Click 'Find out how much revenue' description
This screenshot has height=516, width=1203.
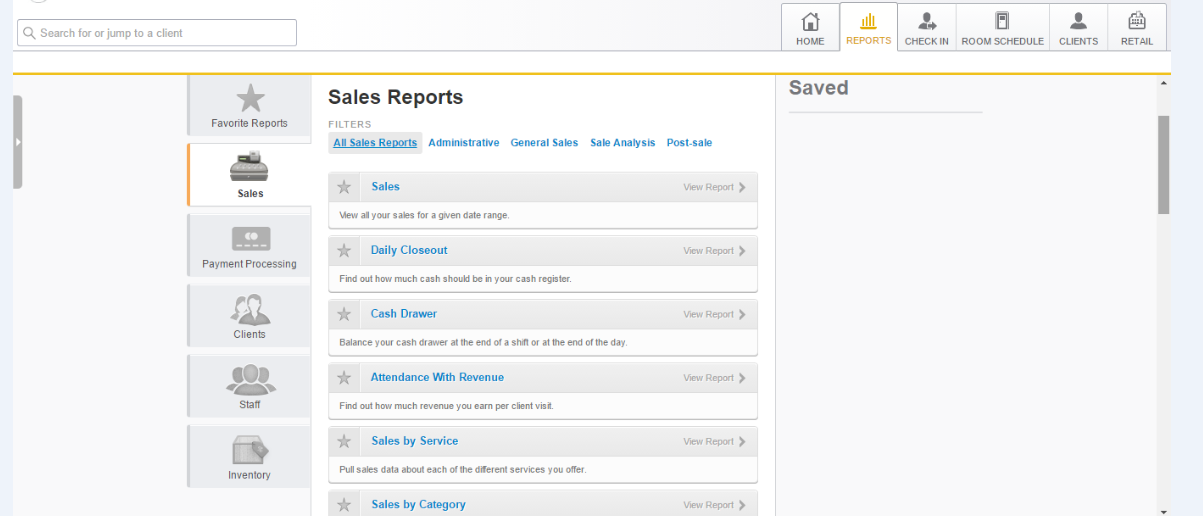point(446,406)
